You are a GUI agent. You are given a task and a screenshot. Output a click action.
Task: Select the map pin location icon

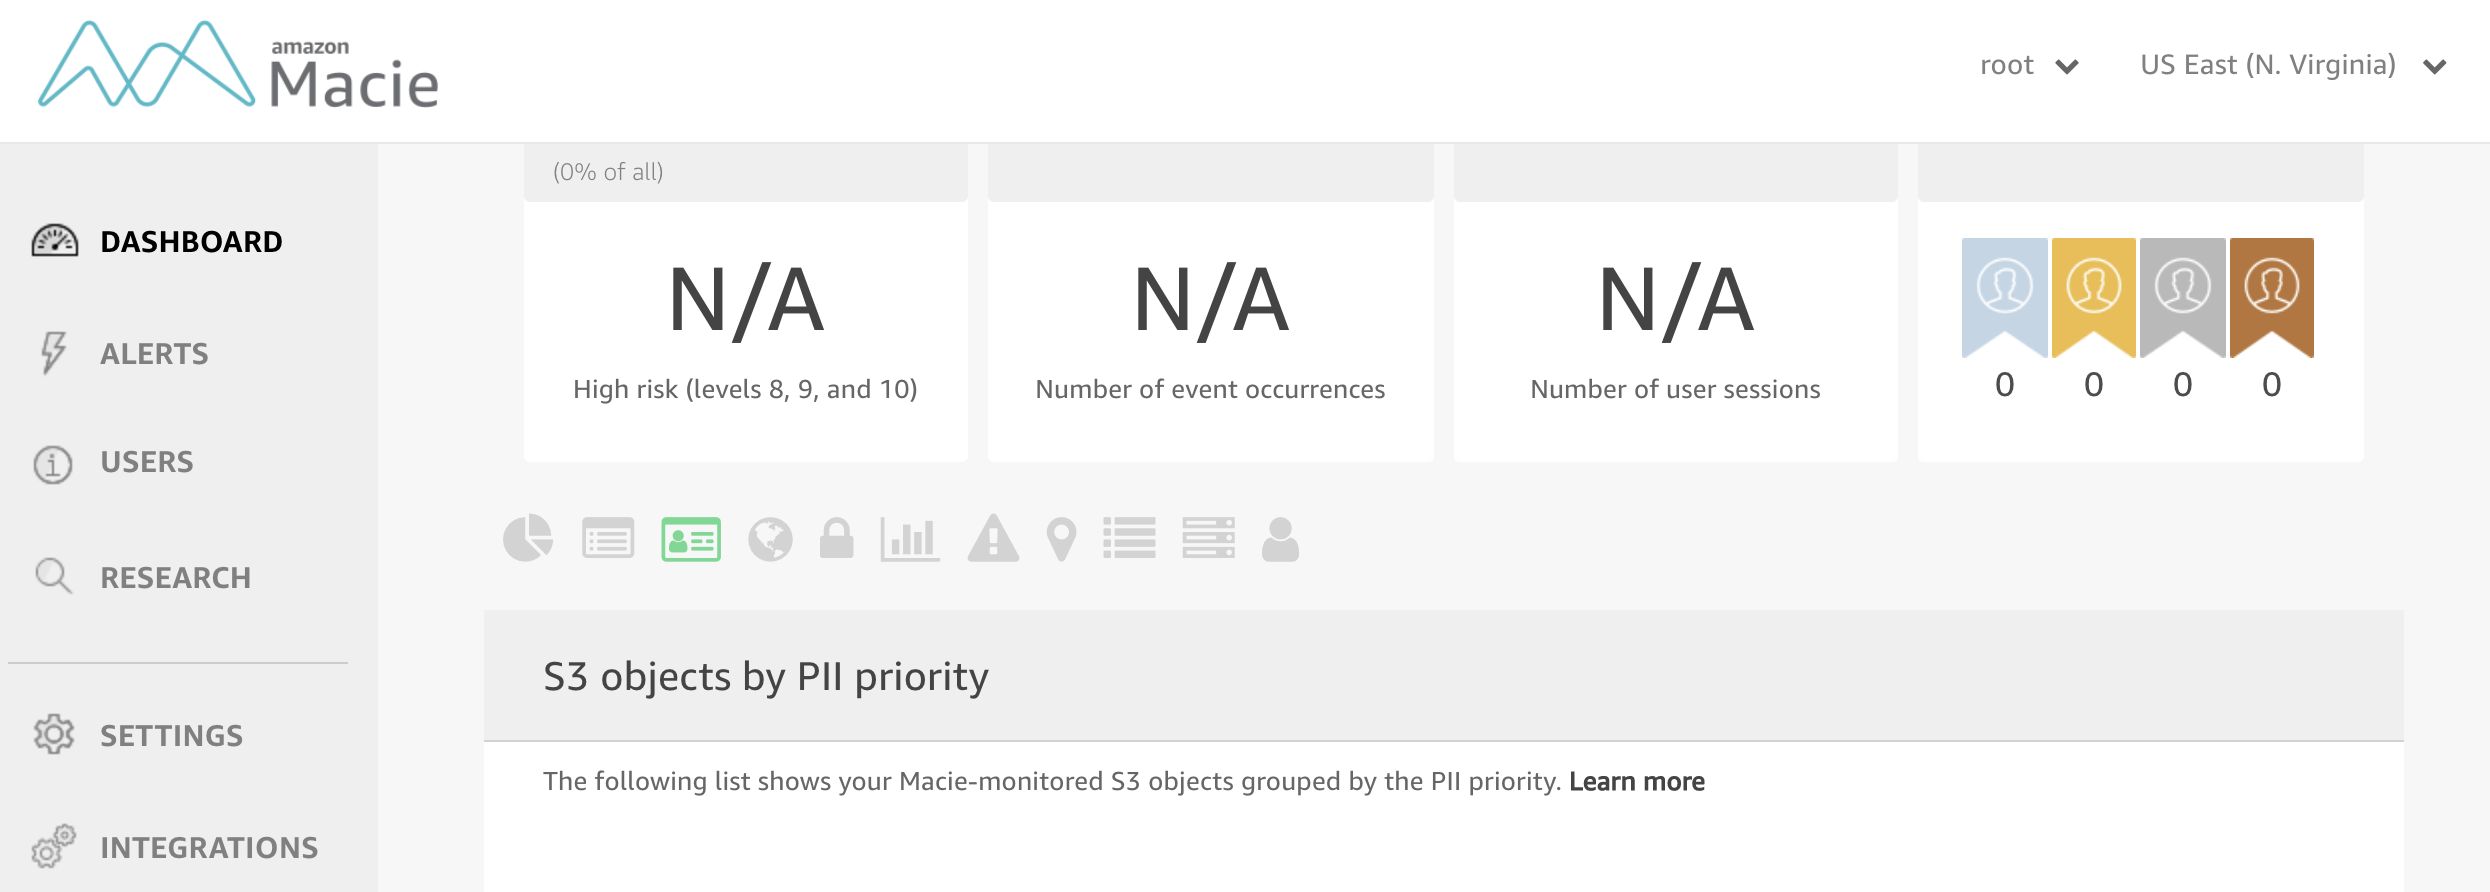(x=1061, y=540)
